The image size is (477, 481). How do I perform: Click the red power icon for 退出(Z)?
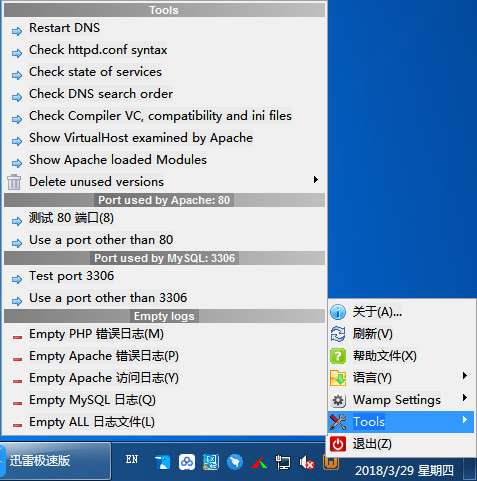[x=338, y=444]
